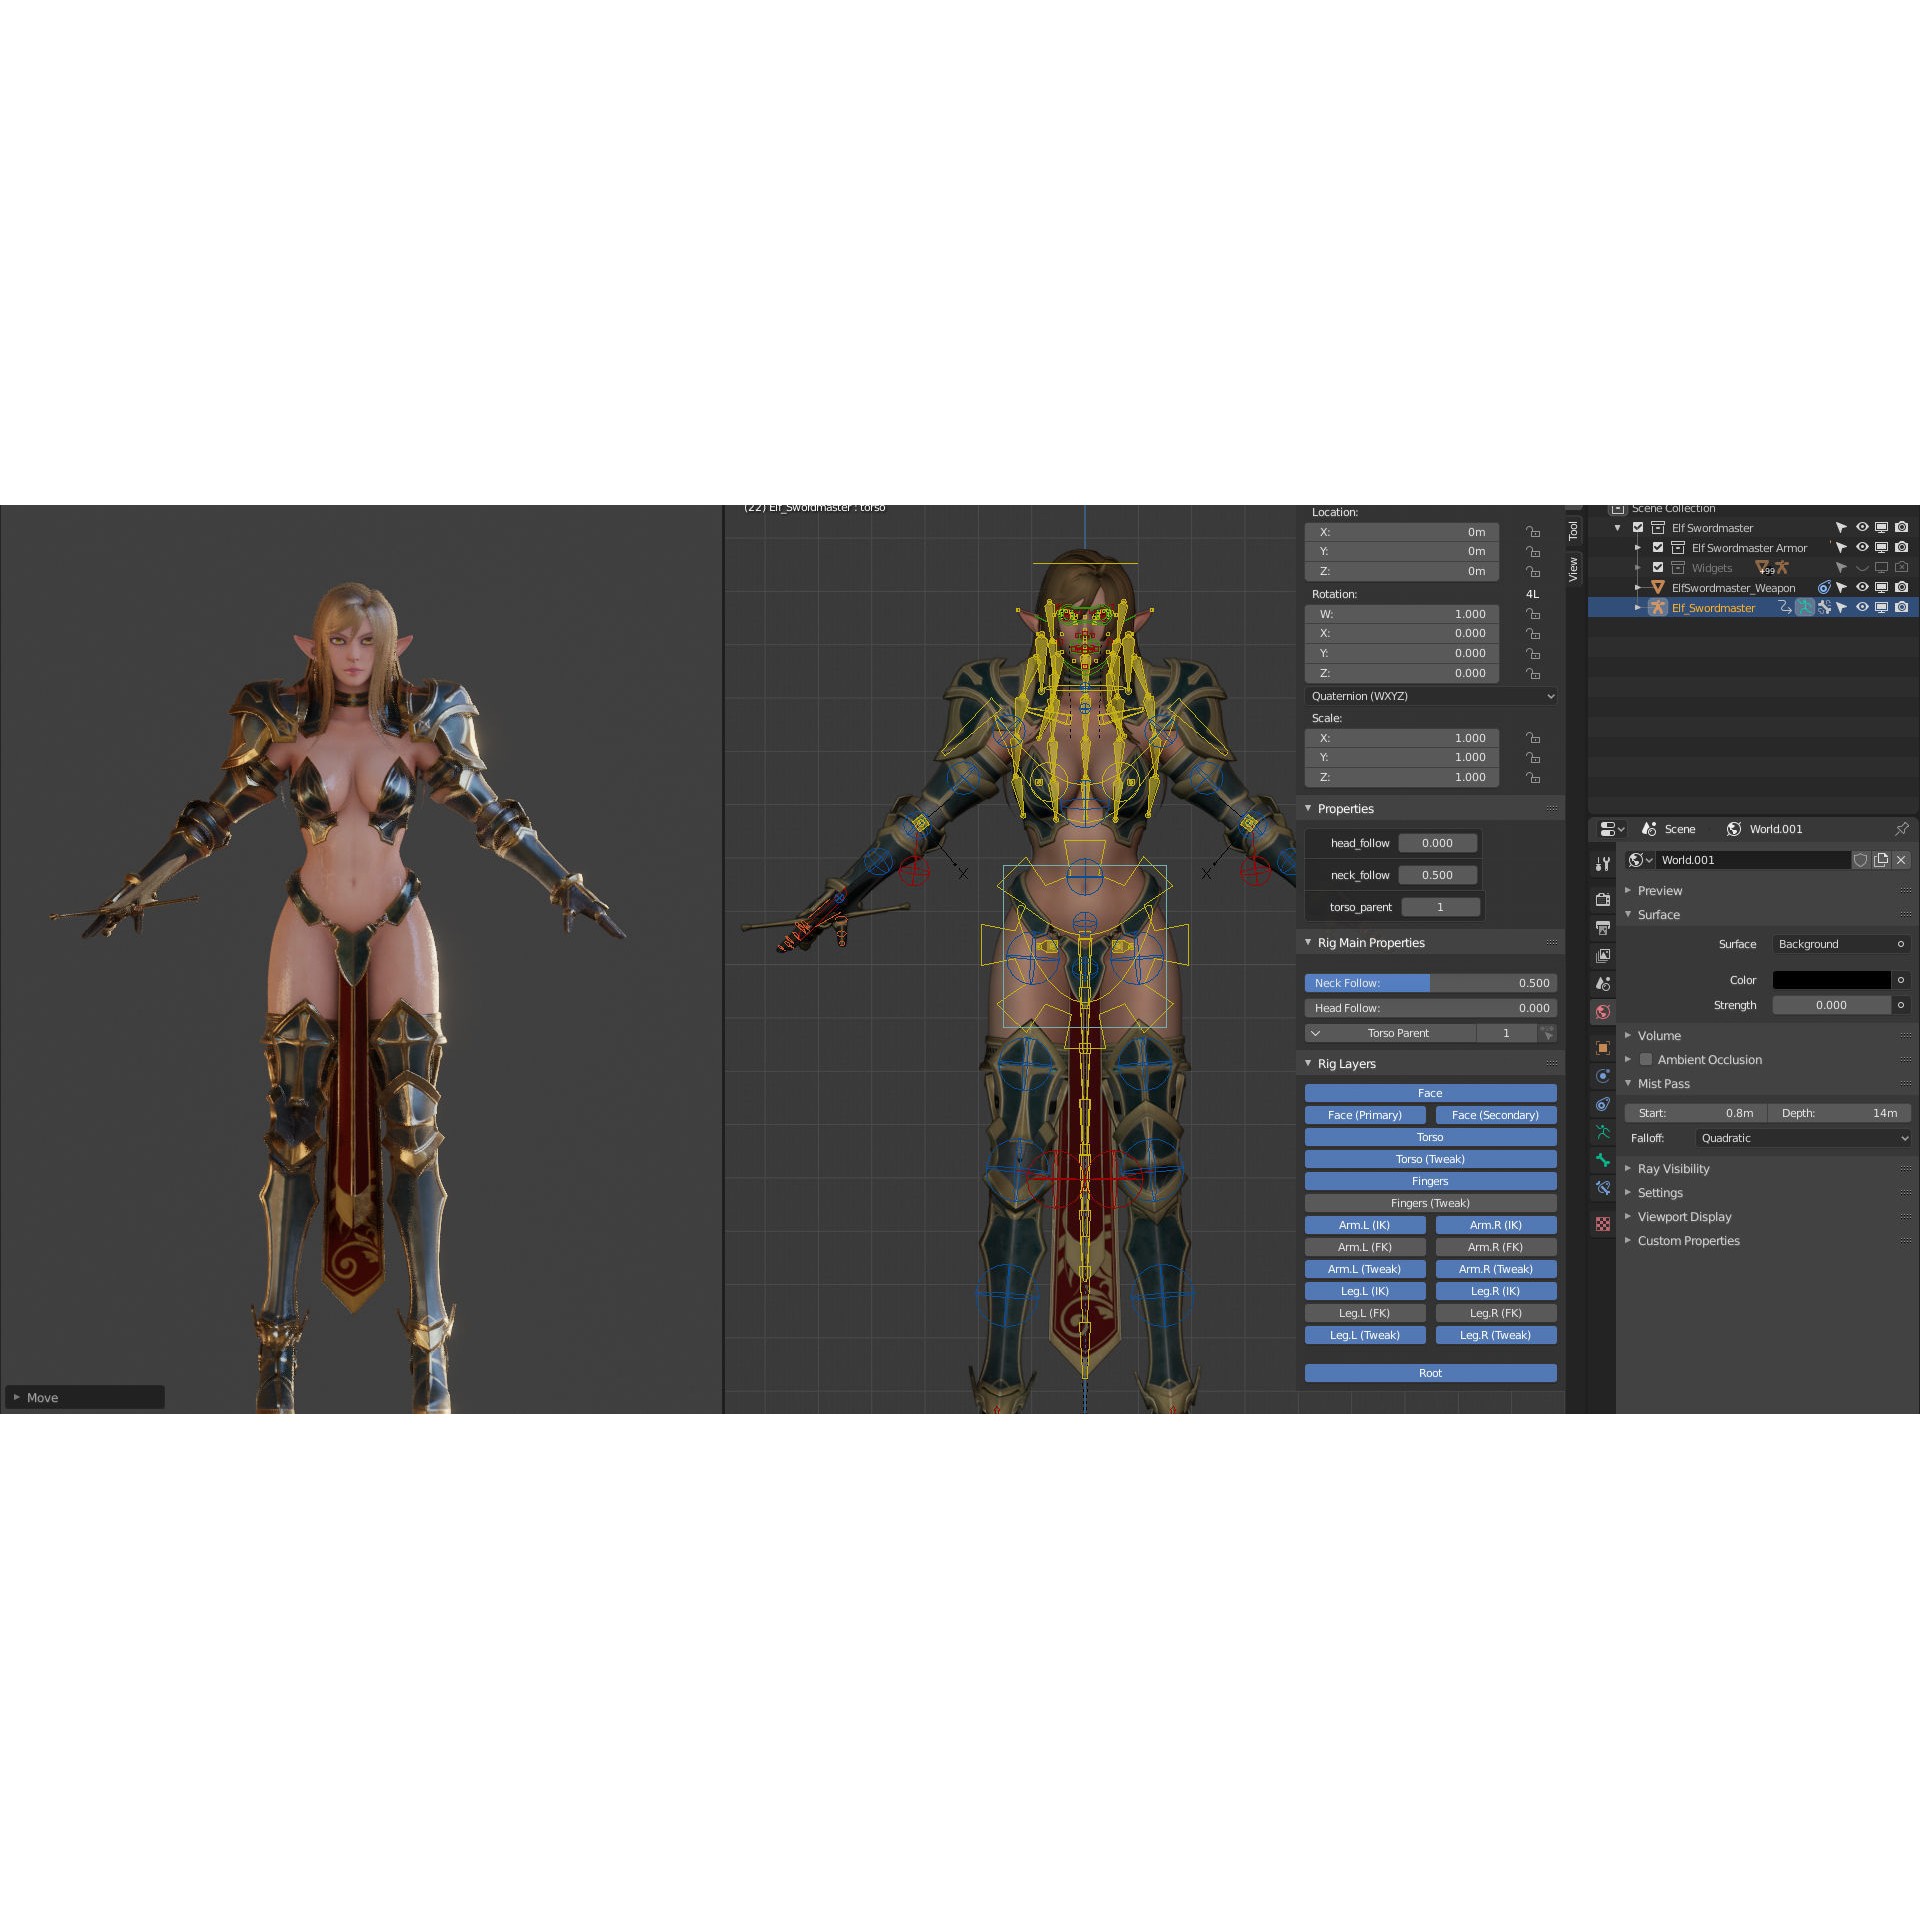Toggle selectability arrow for Elf Swordmaster Armor

click(x=1841, y=547)
